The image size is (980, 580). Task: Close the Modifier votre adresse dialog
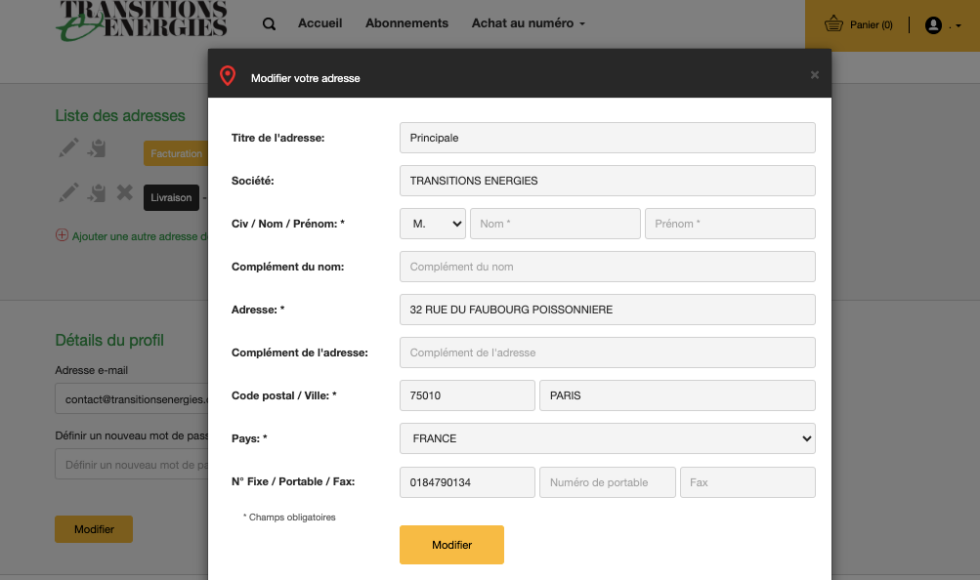[x=814, y=75]
